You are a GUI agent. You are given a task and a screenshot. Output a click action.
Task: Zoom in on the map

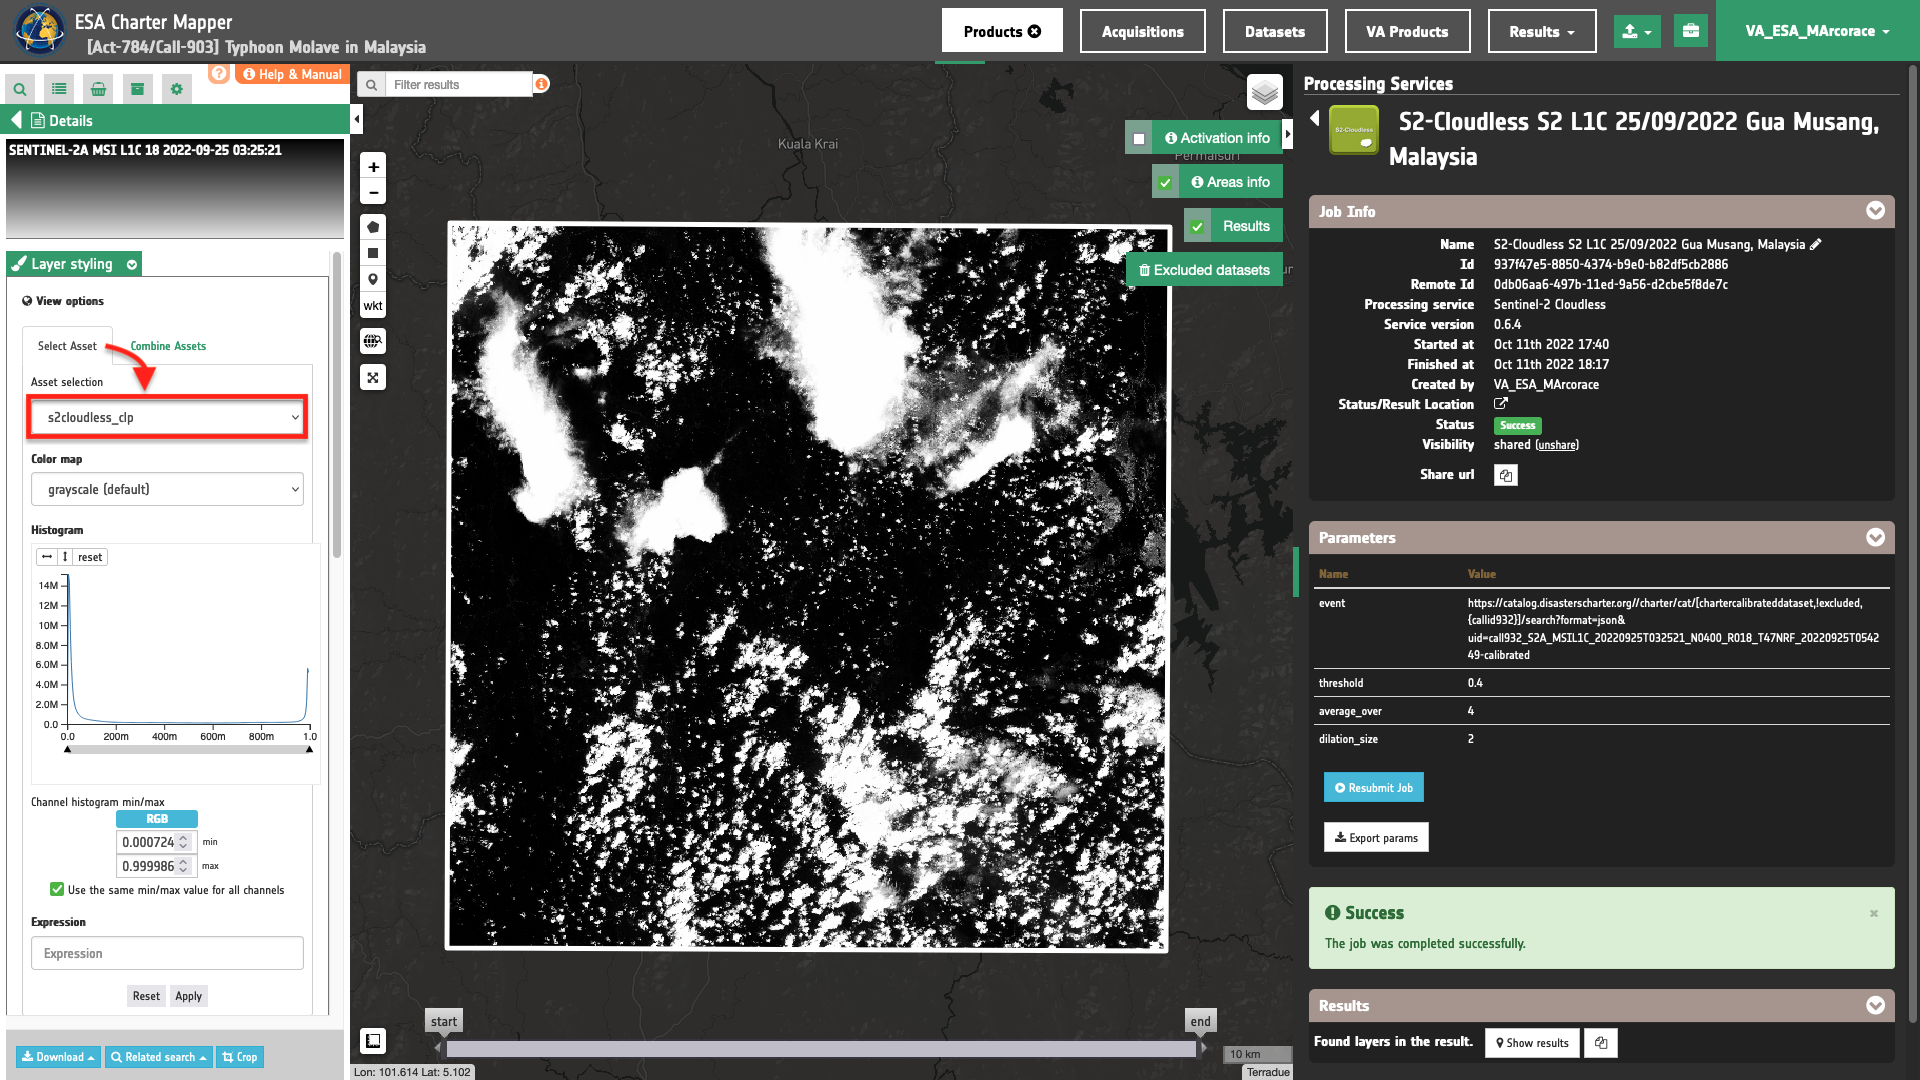373,167
